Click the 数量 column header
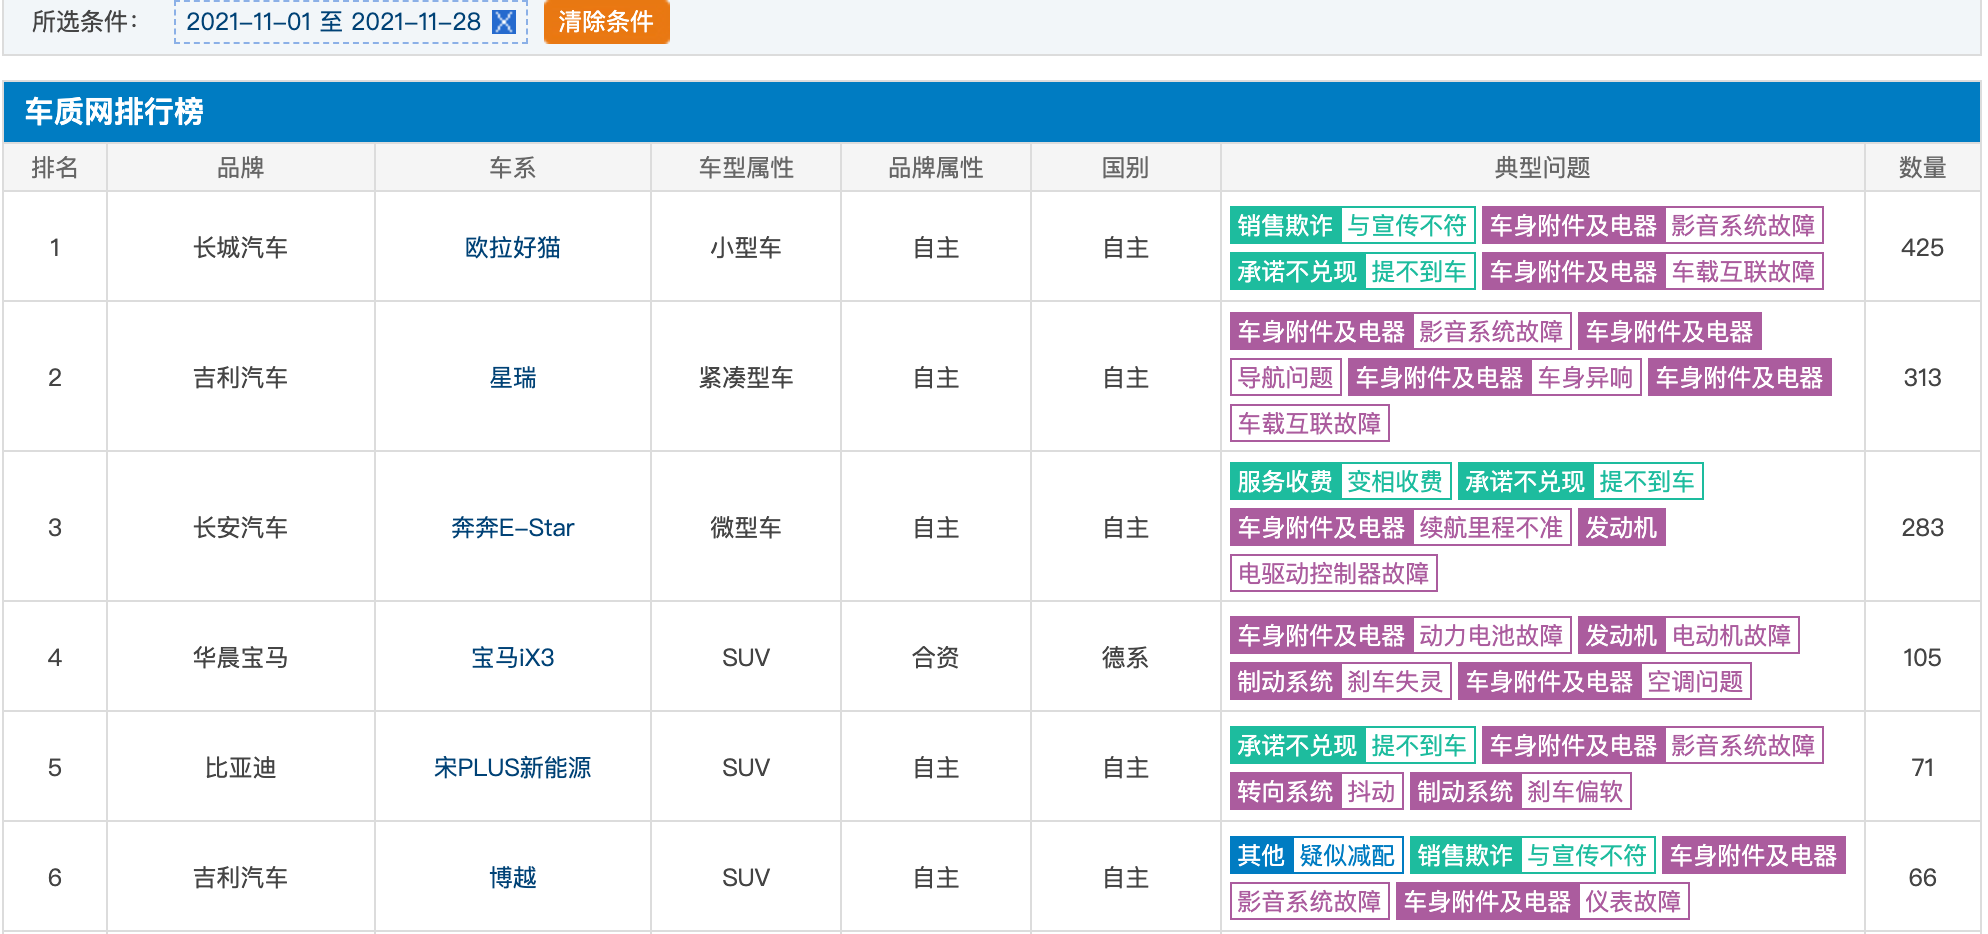Viewport: 1988px width, 934px height. pyautogui.click(x=1922, y=168)
